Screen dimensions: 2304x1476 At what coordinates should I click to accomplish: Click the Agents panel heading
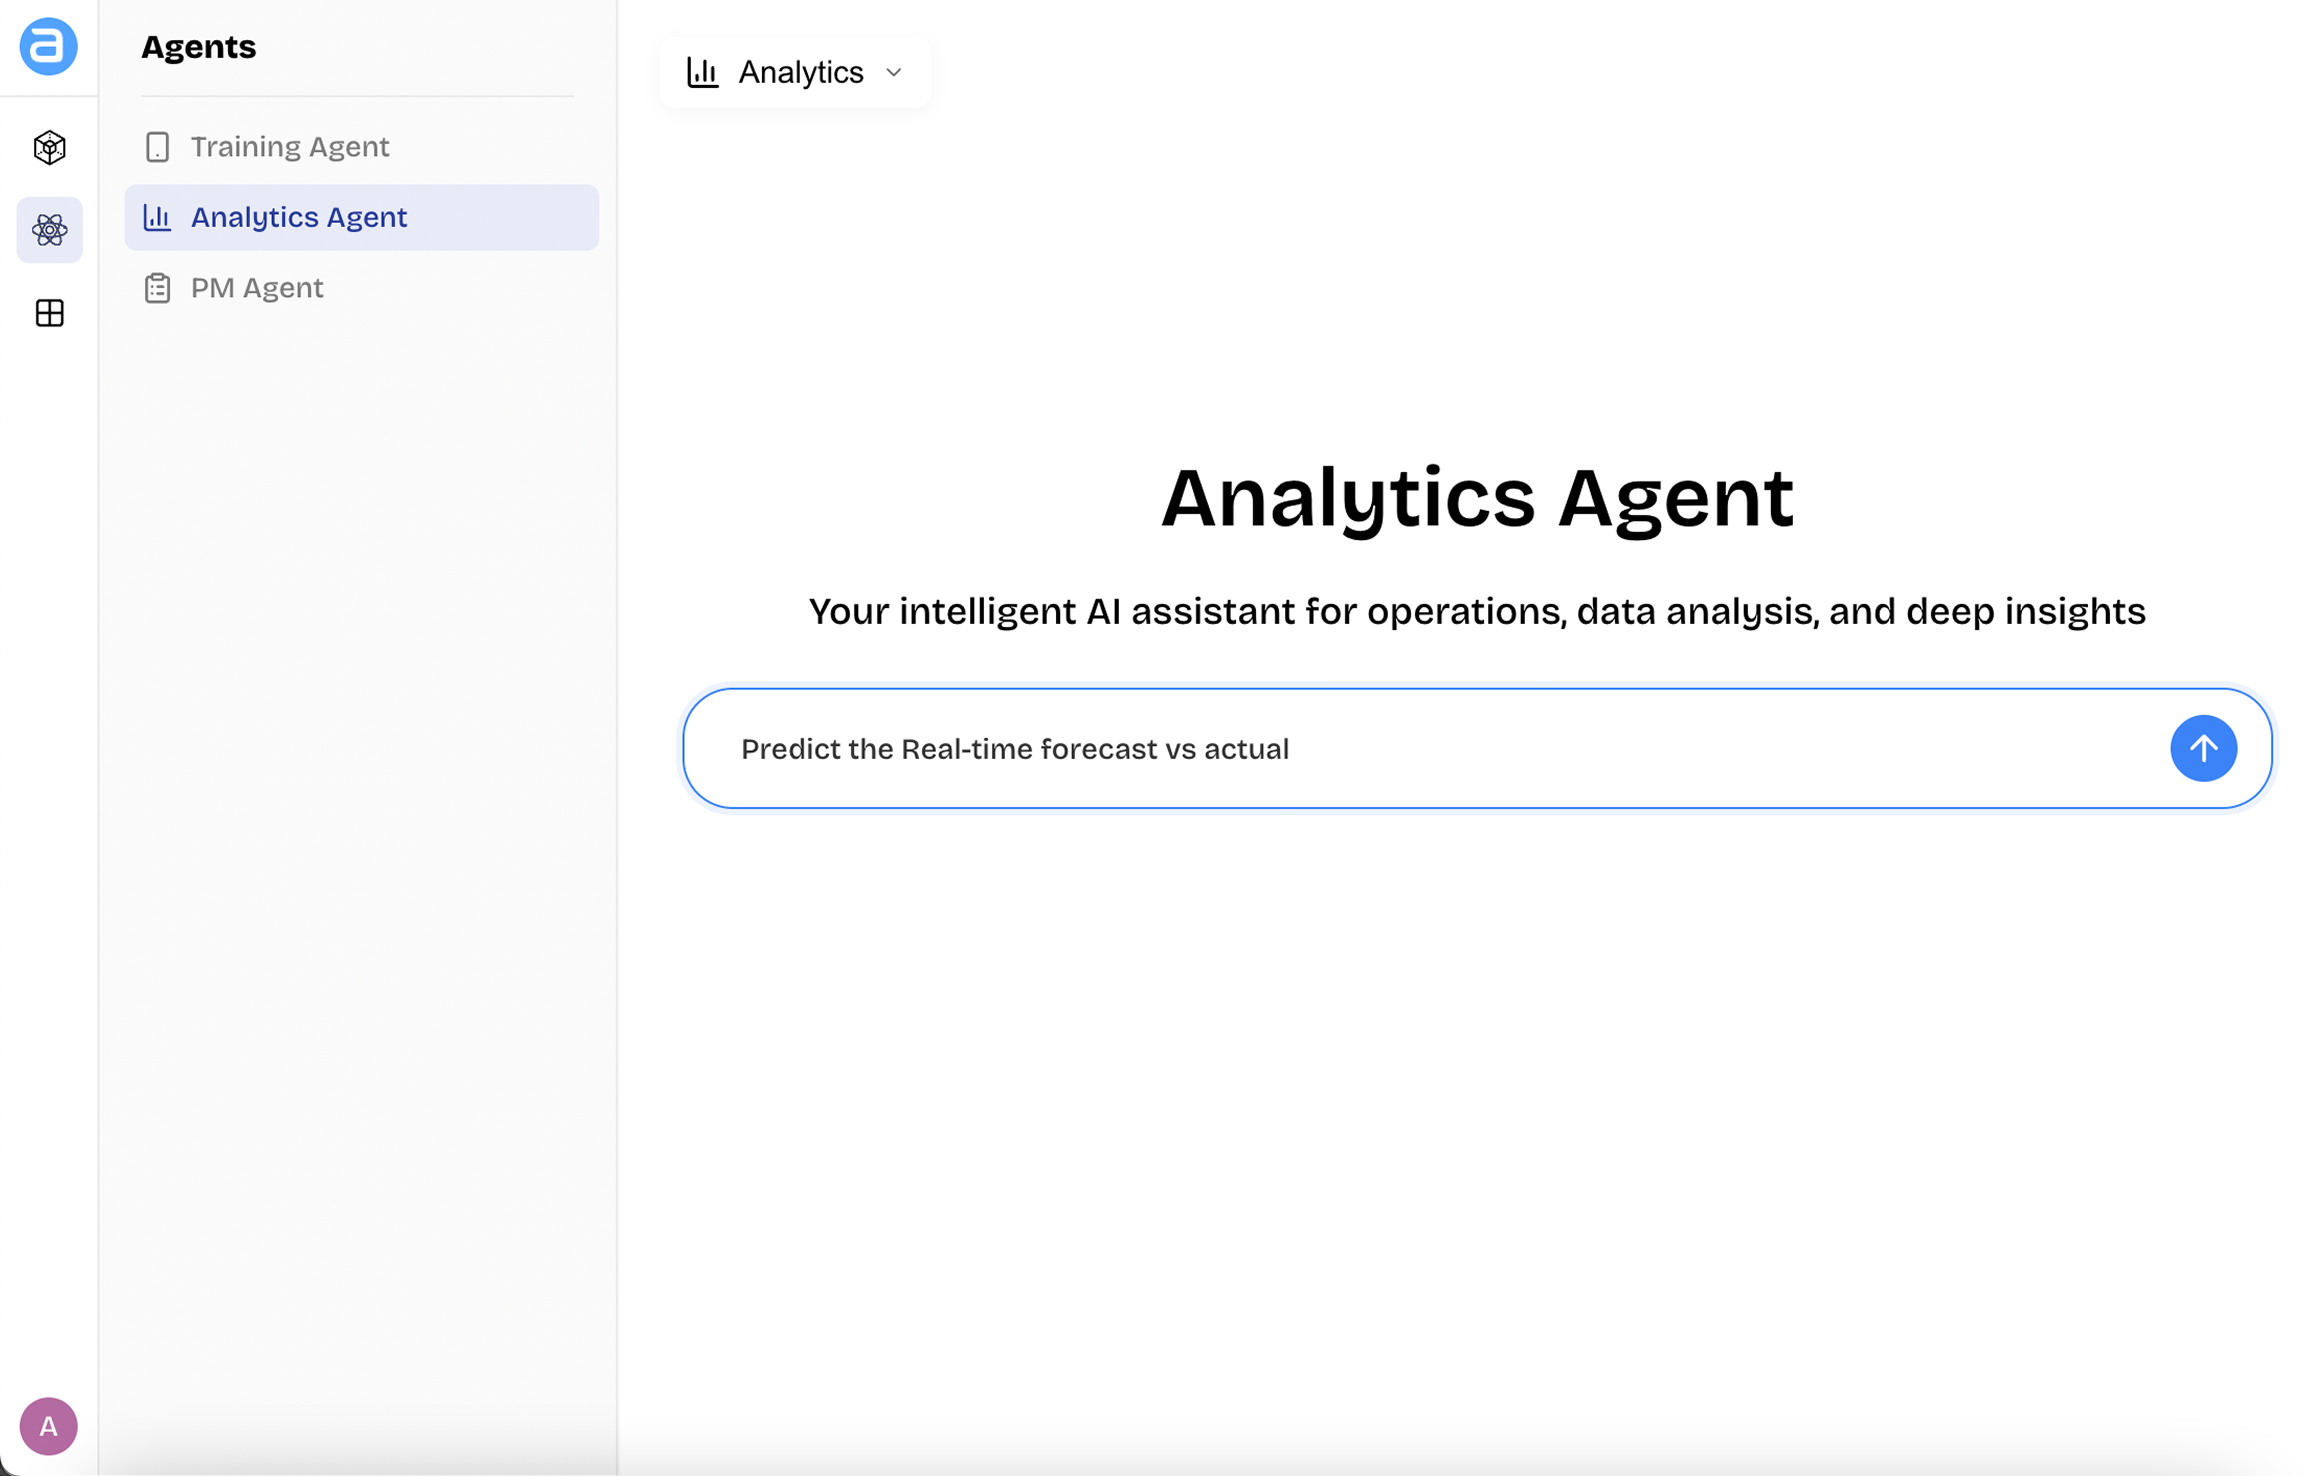tap(198, 47)
